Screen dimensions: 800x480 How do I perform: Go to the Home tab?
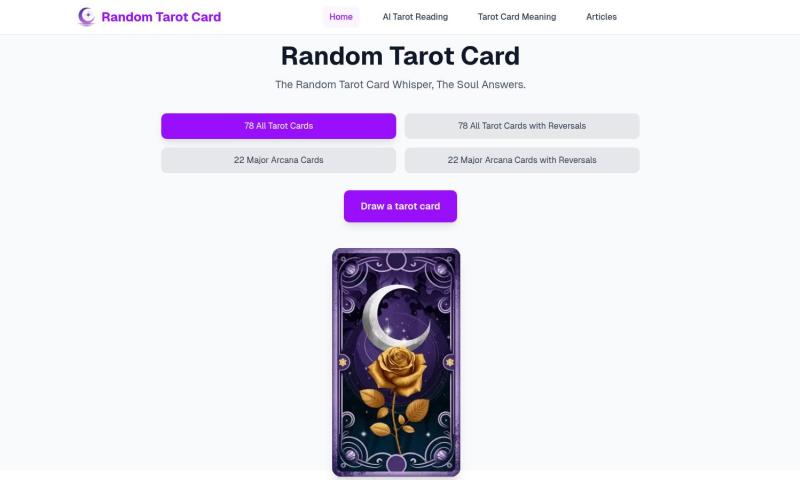(341, 17)
